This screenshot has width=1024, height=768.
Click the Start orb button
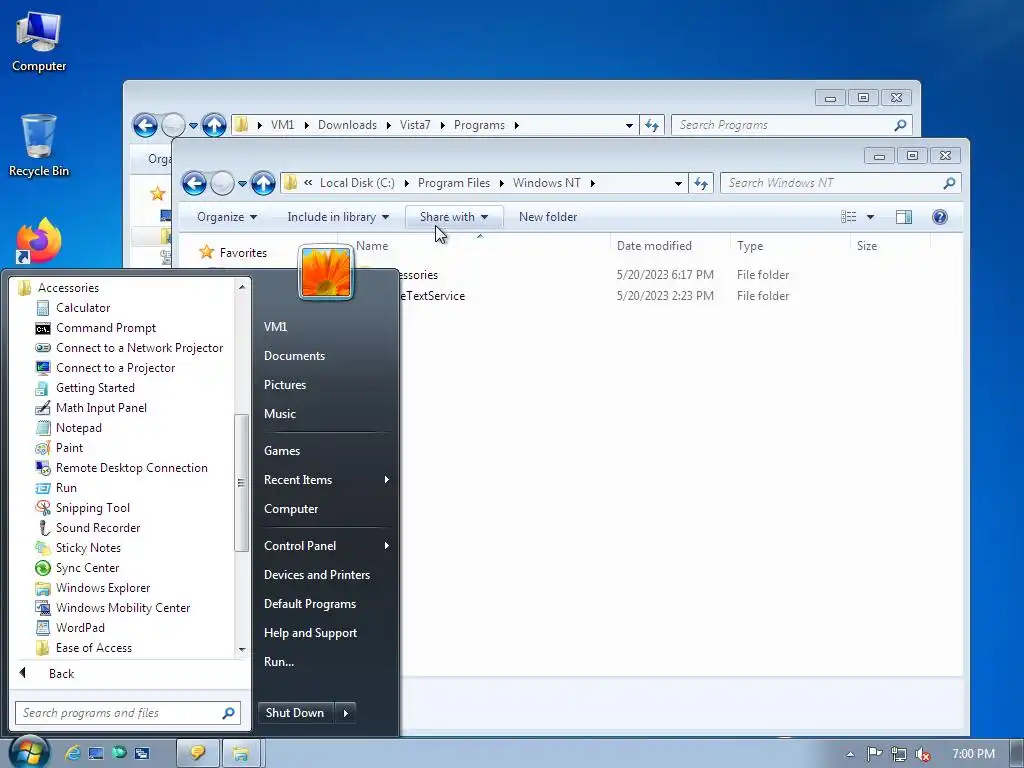tap(29, 752)
